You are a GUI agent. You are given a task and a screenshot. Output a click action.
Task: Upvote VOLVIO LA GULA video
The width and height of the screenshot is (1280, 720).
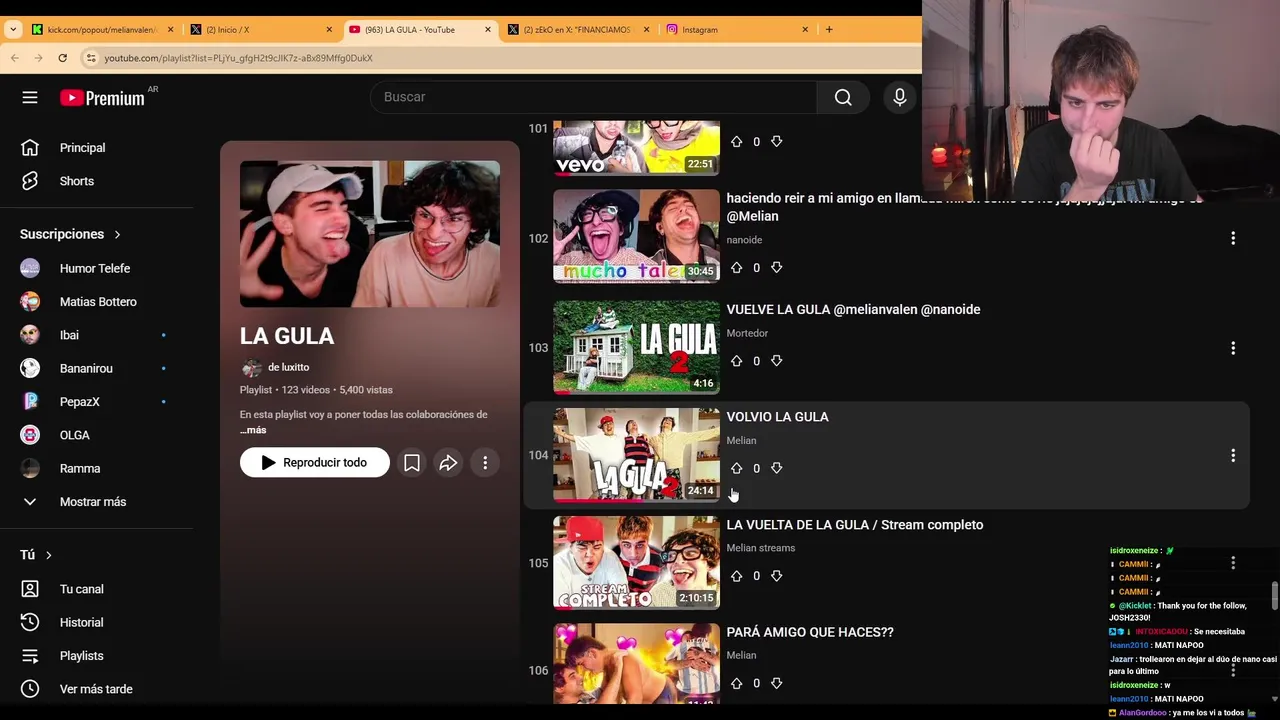tap(737, 468)
